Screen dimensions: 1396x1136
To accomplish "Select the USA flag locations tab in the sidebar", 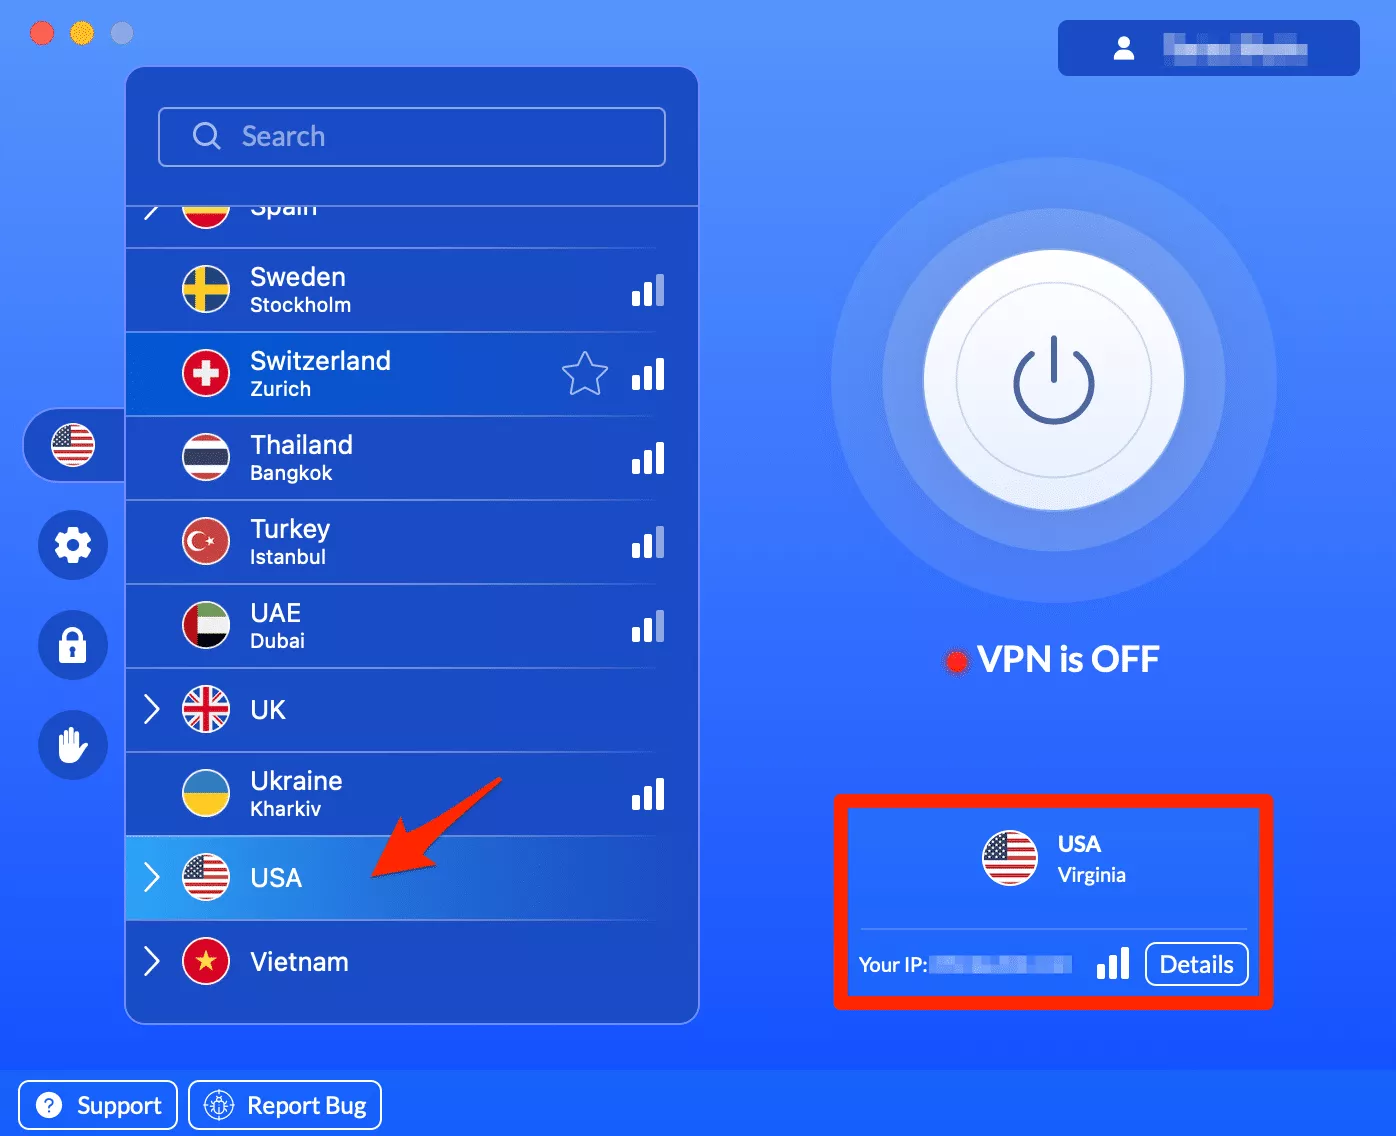I will click(x=73, y=445).
